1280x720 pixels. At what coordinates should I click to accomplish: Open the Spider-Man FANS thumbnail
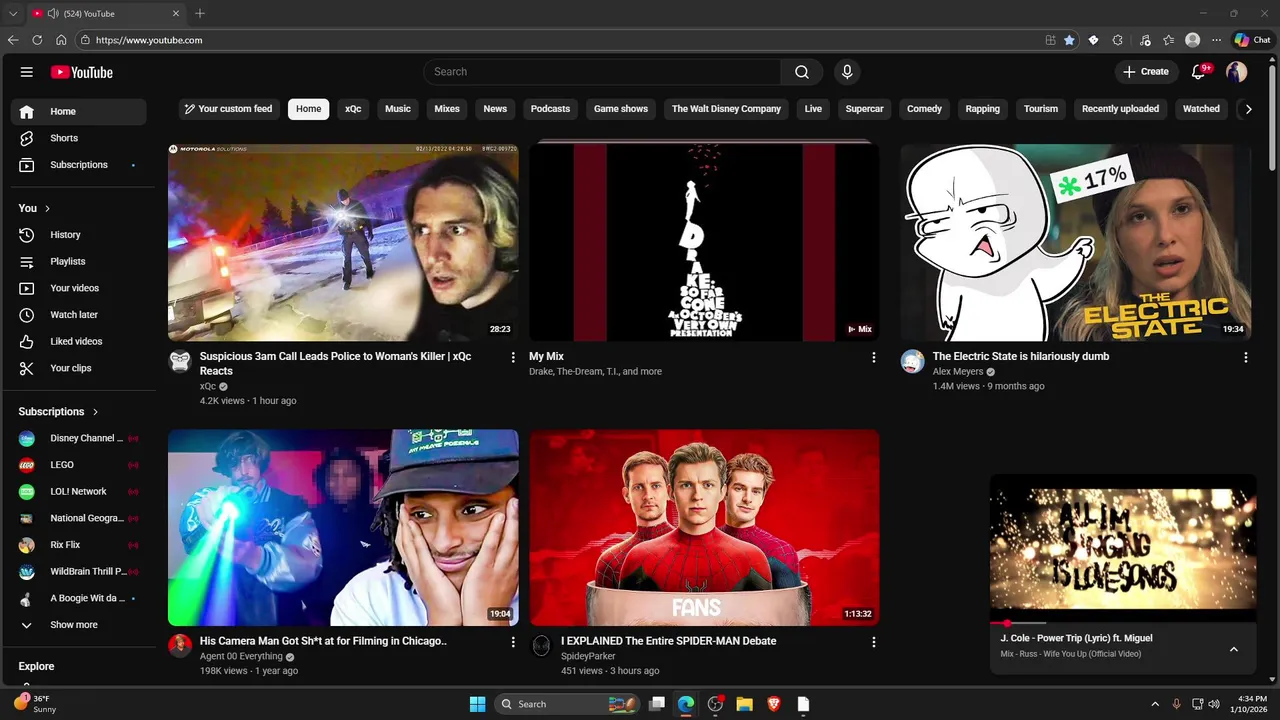(x=704, y=528)
